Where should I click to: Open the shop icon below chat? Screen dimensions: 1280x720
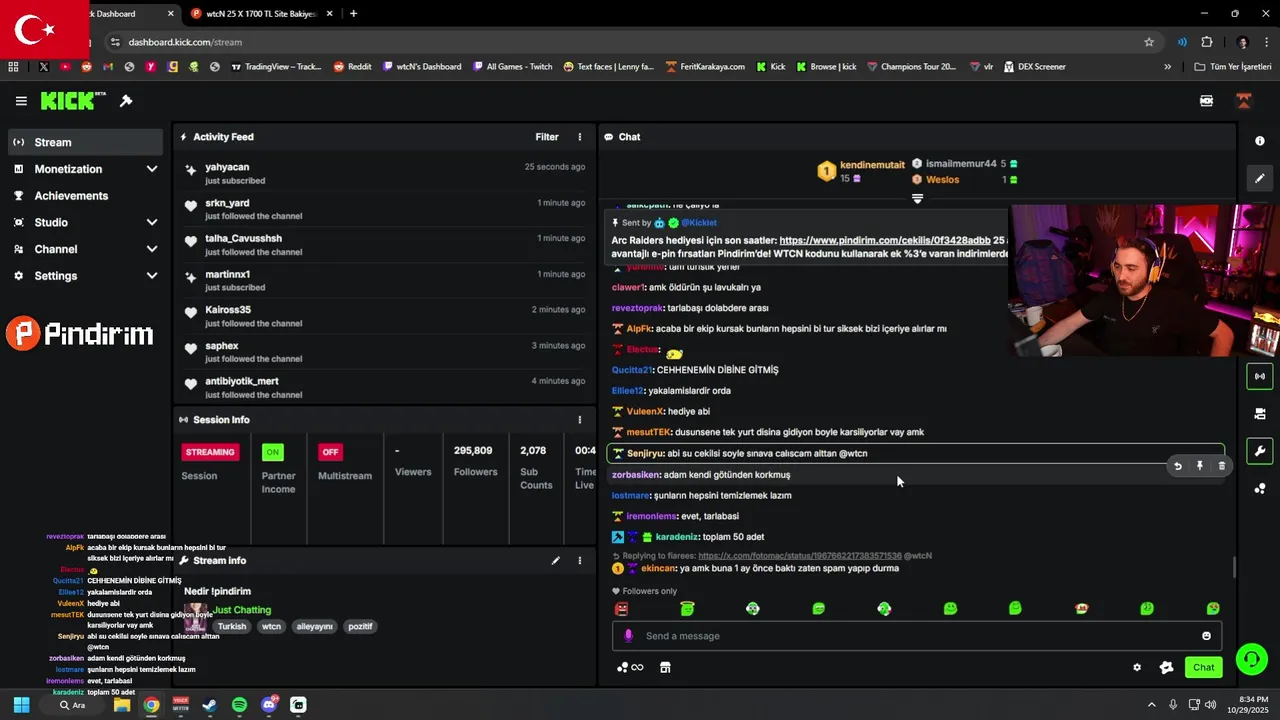click(x=665, y=668)
